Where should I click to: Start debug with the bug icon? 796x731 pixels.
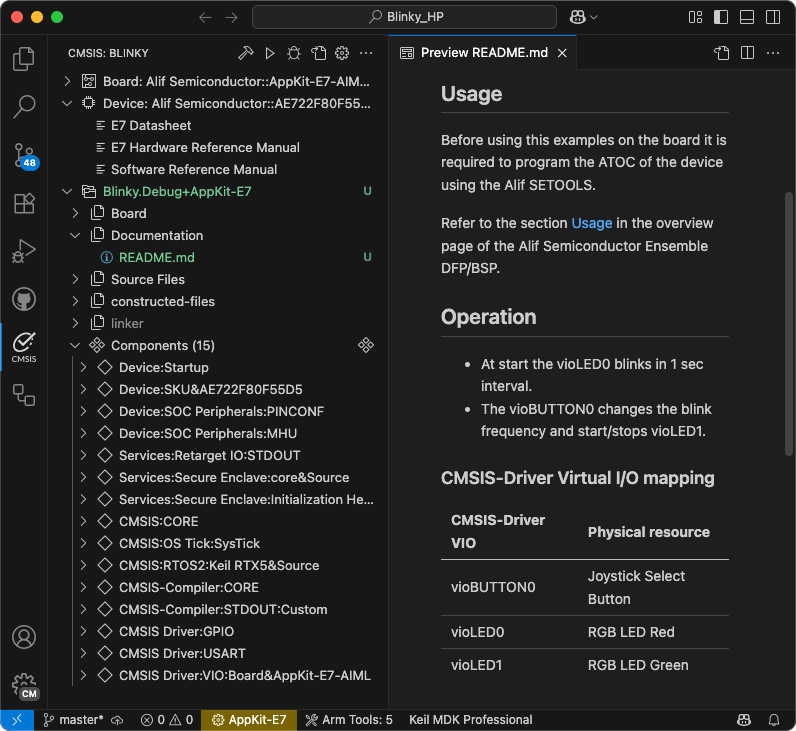pos(293,53)
